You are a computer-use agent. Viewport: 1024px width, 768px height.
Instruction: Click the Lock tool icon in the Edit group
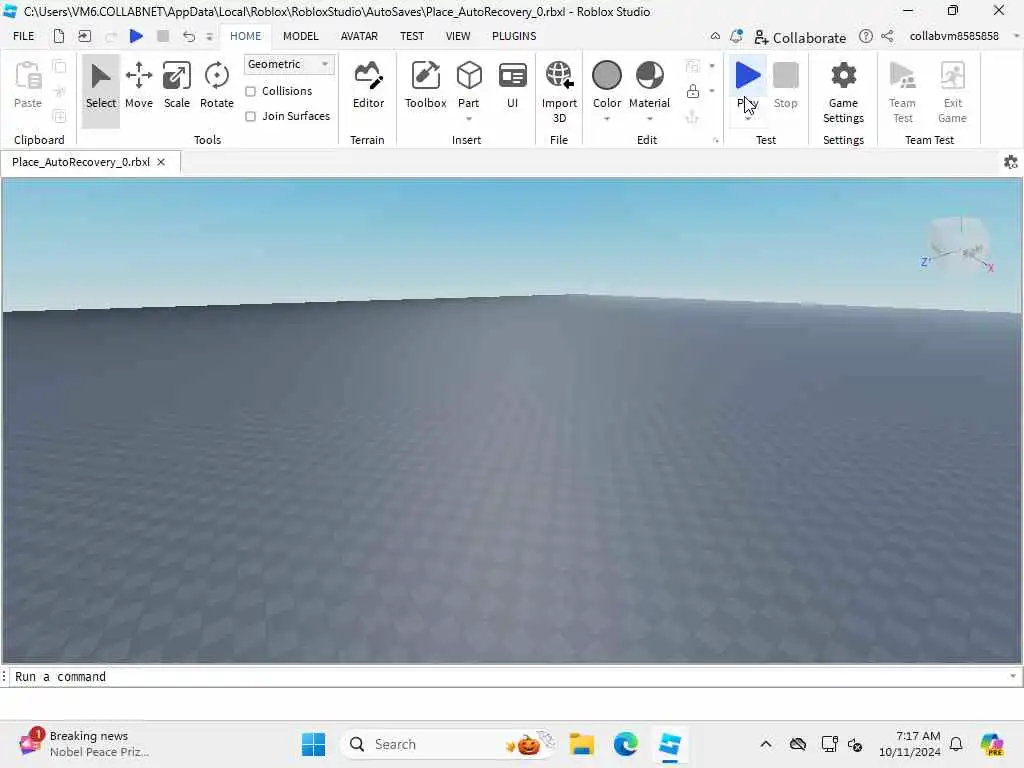pos(693,91)
